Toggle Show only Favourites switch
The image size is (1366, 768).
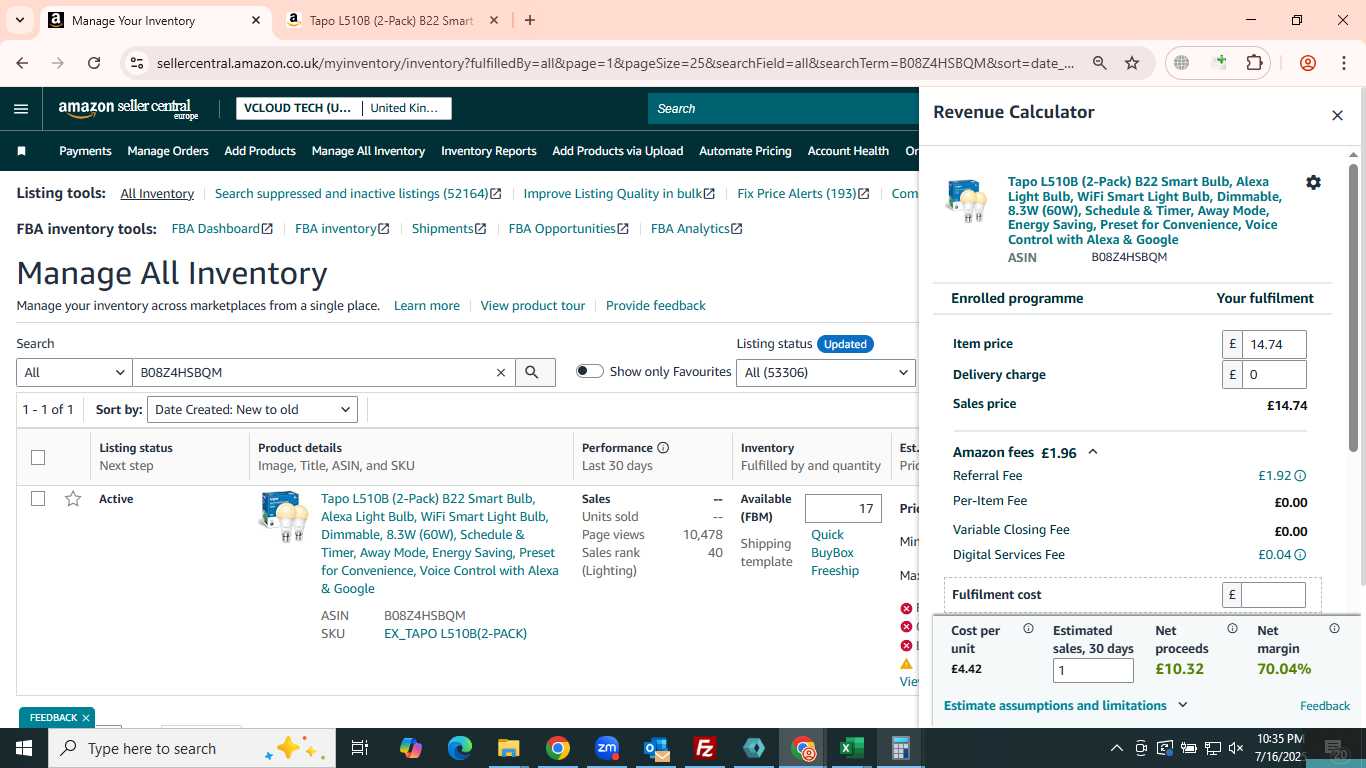pyautogui.click(x=590, y=371)
